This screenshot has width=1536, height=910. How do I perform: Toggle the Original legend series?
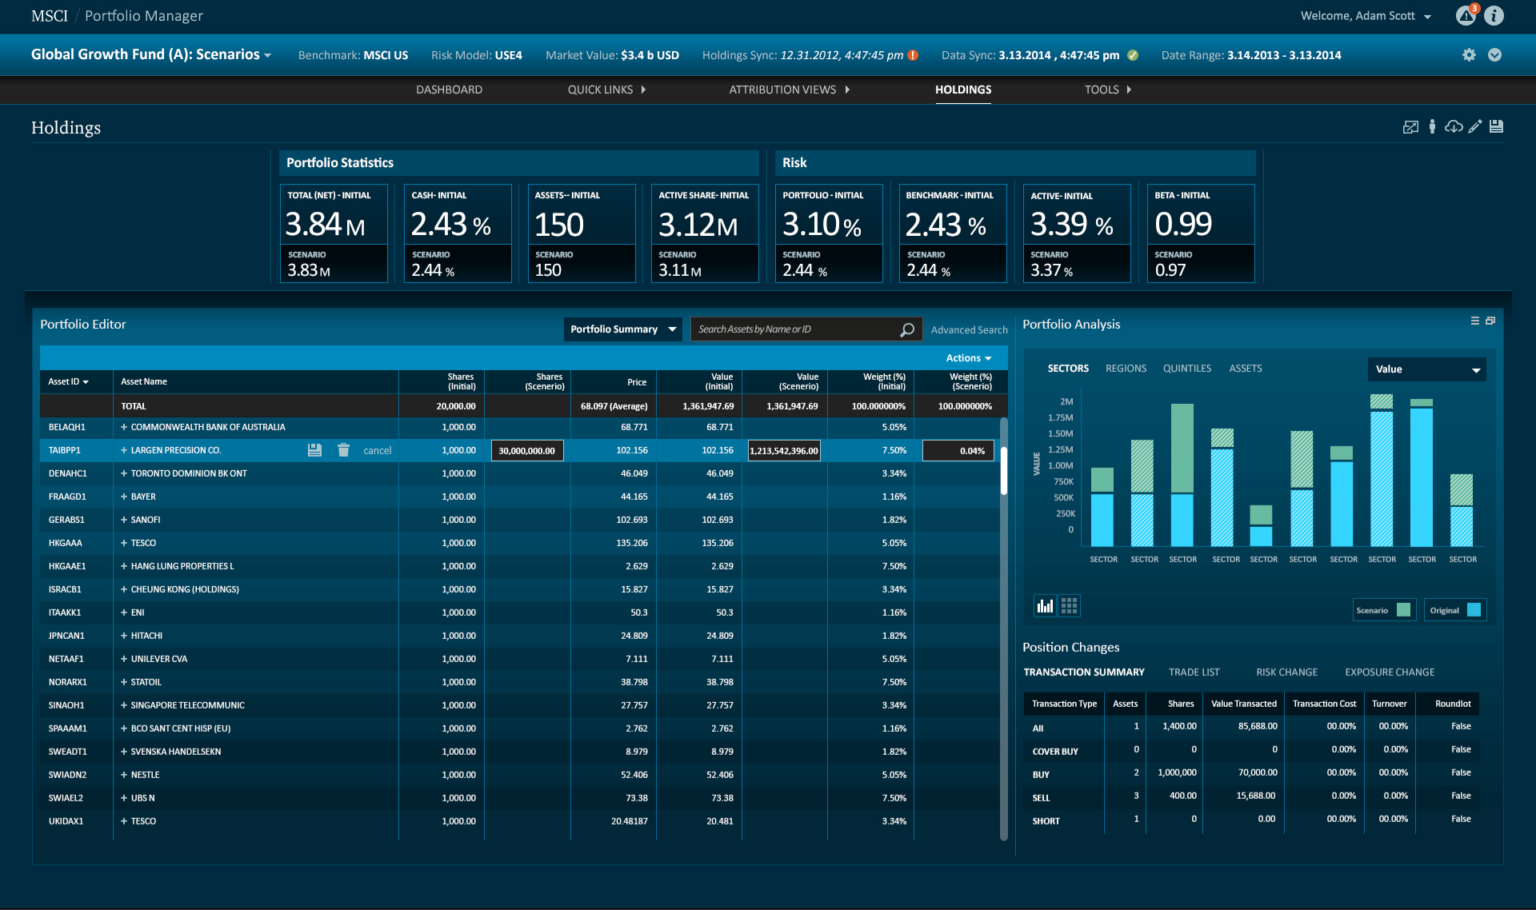pyautogui.click(x=1455, y=610)
